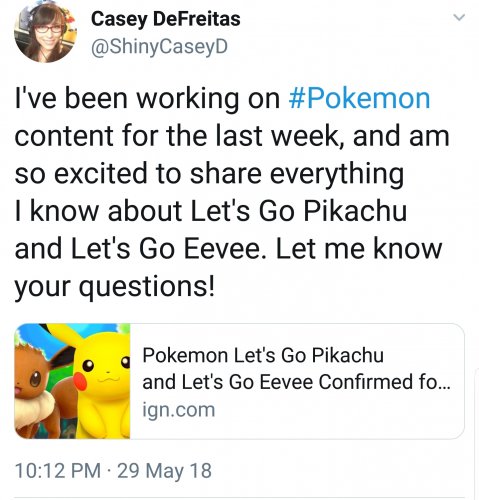
Task: Open the @ShinyCaseyD handle
Action: (159, 47)
